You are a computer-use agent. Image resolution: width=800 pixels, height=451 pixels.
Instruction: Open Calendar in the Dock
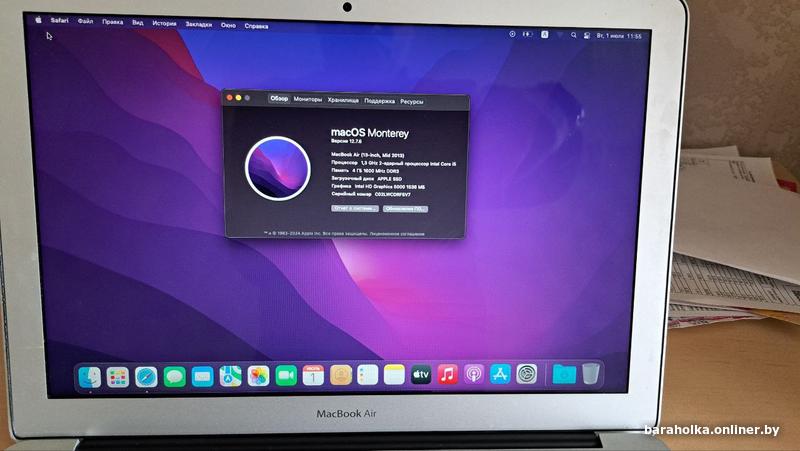click(313, 375)
